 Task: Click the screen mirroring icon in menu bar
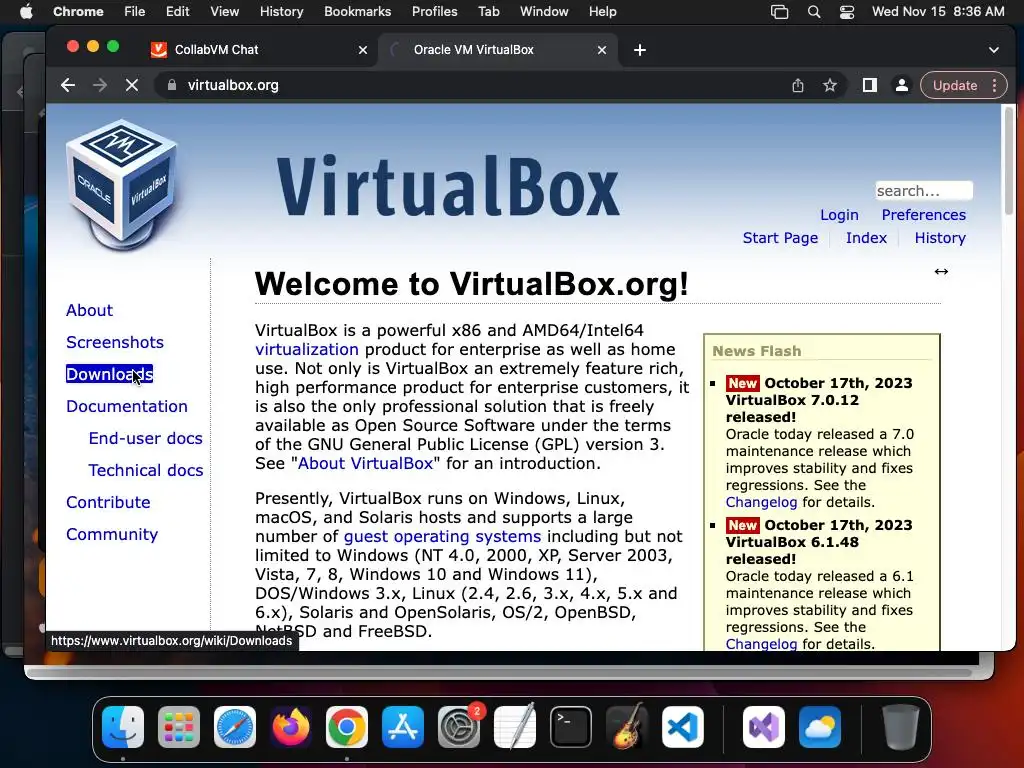(x=780, y=12)
